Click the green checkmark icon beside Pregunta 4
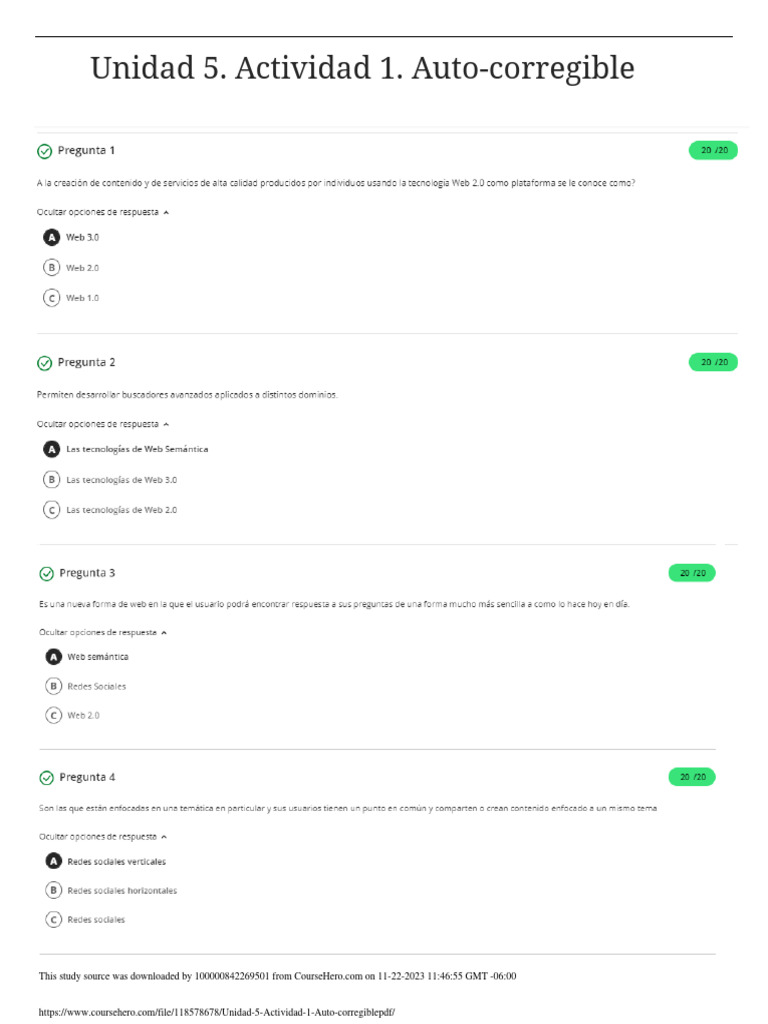Viewport: 768px width, 1024px height. click(46, 777)
